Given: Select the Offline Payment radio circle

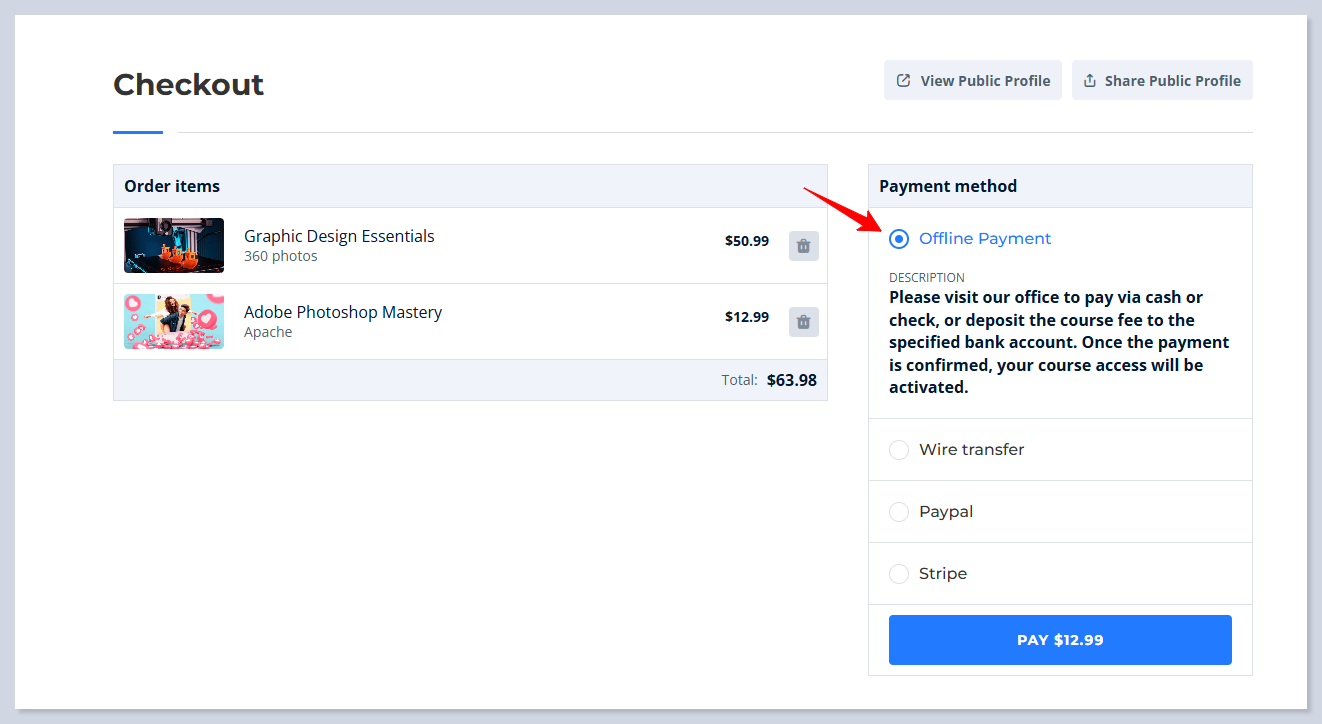Looking at the screenshot, I should coord(899,239).
